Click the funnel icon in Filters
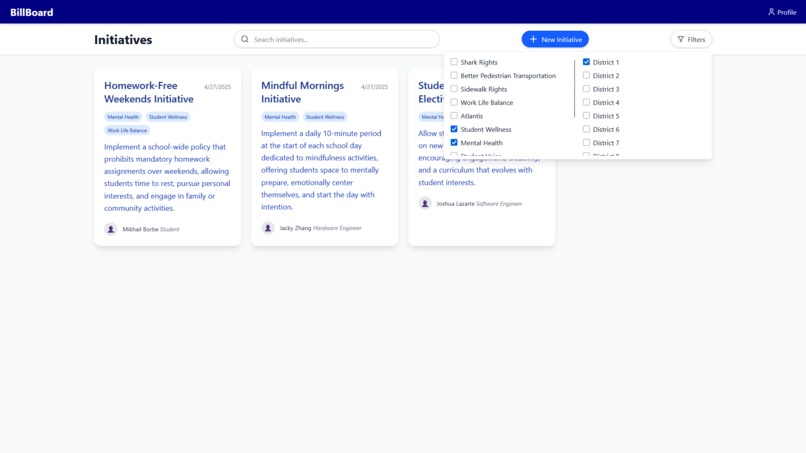Screen dimensions: 806x453 point(681,39)
